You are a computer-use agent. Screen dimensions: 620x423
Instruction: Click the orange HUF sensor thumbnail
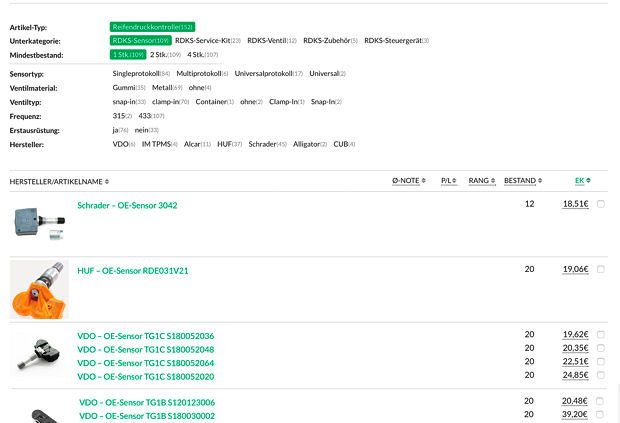pyautogui.click(x=39, y=289)
